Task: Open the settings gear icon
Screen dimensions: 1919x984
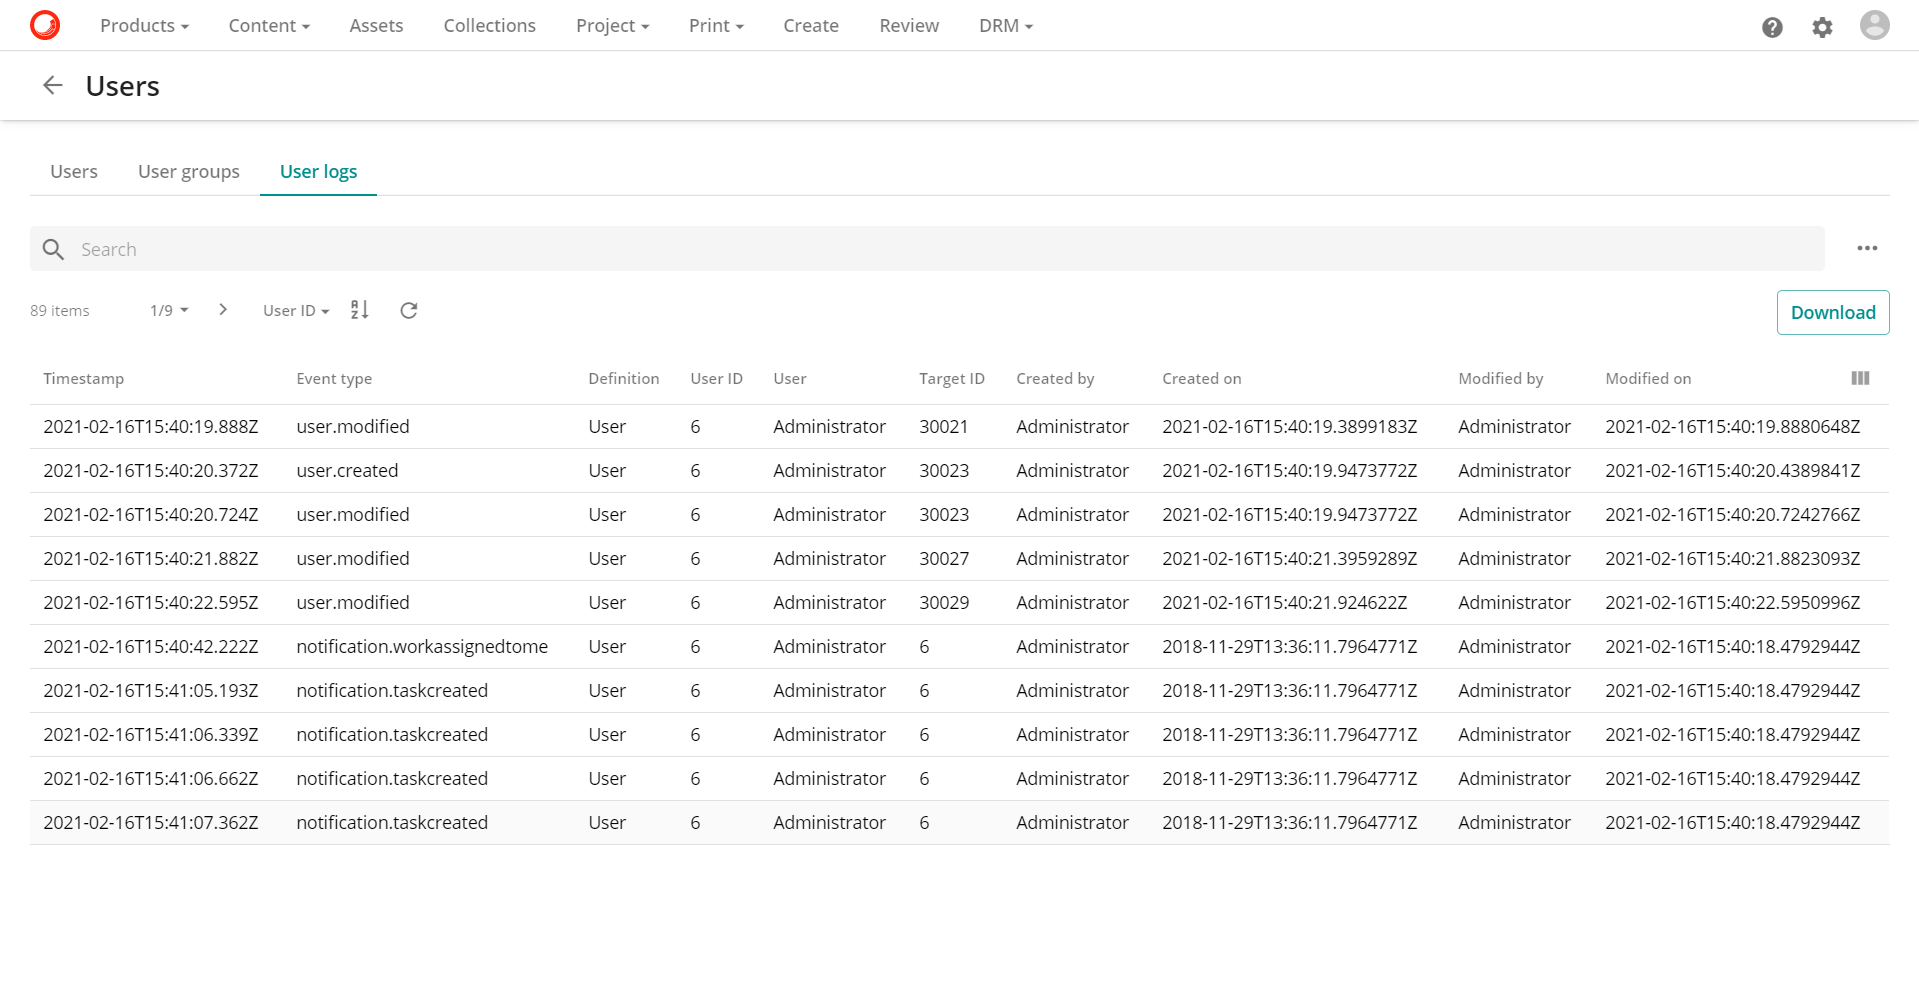Action: point(1822,27)
